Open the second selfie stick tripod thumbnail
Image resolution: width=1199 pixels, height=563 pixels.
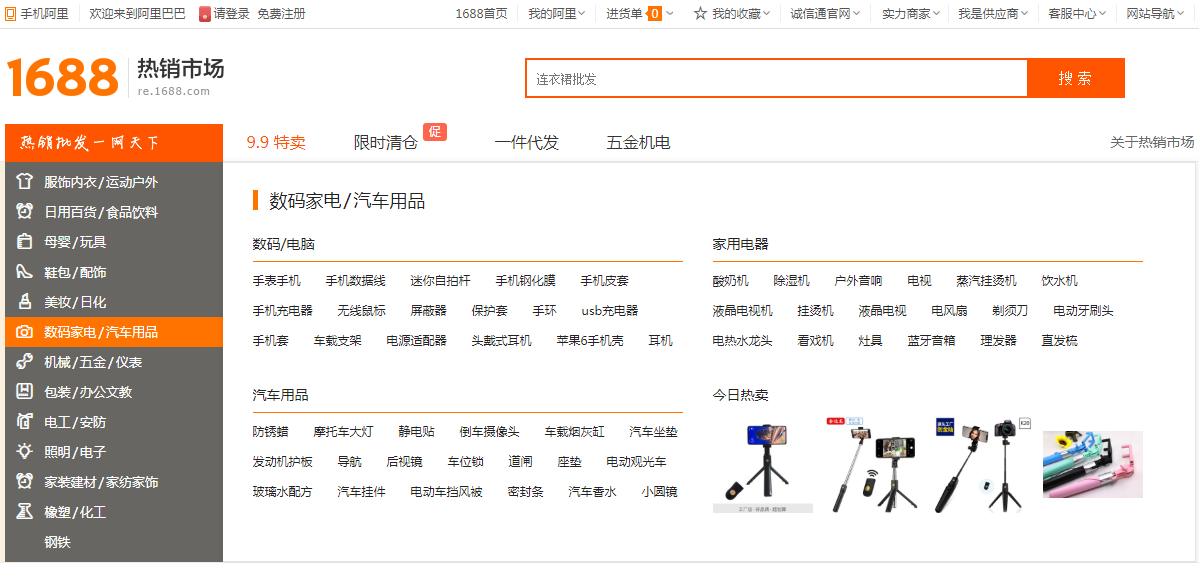(x=873, y=465)
